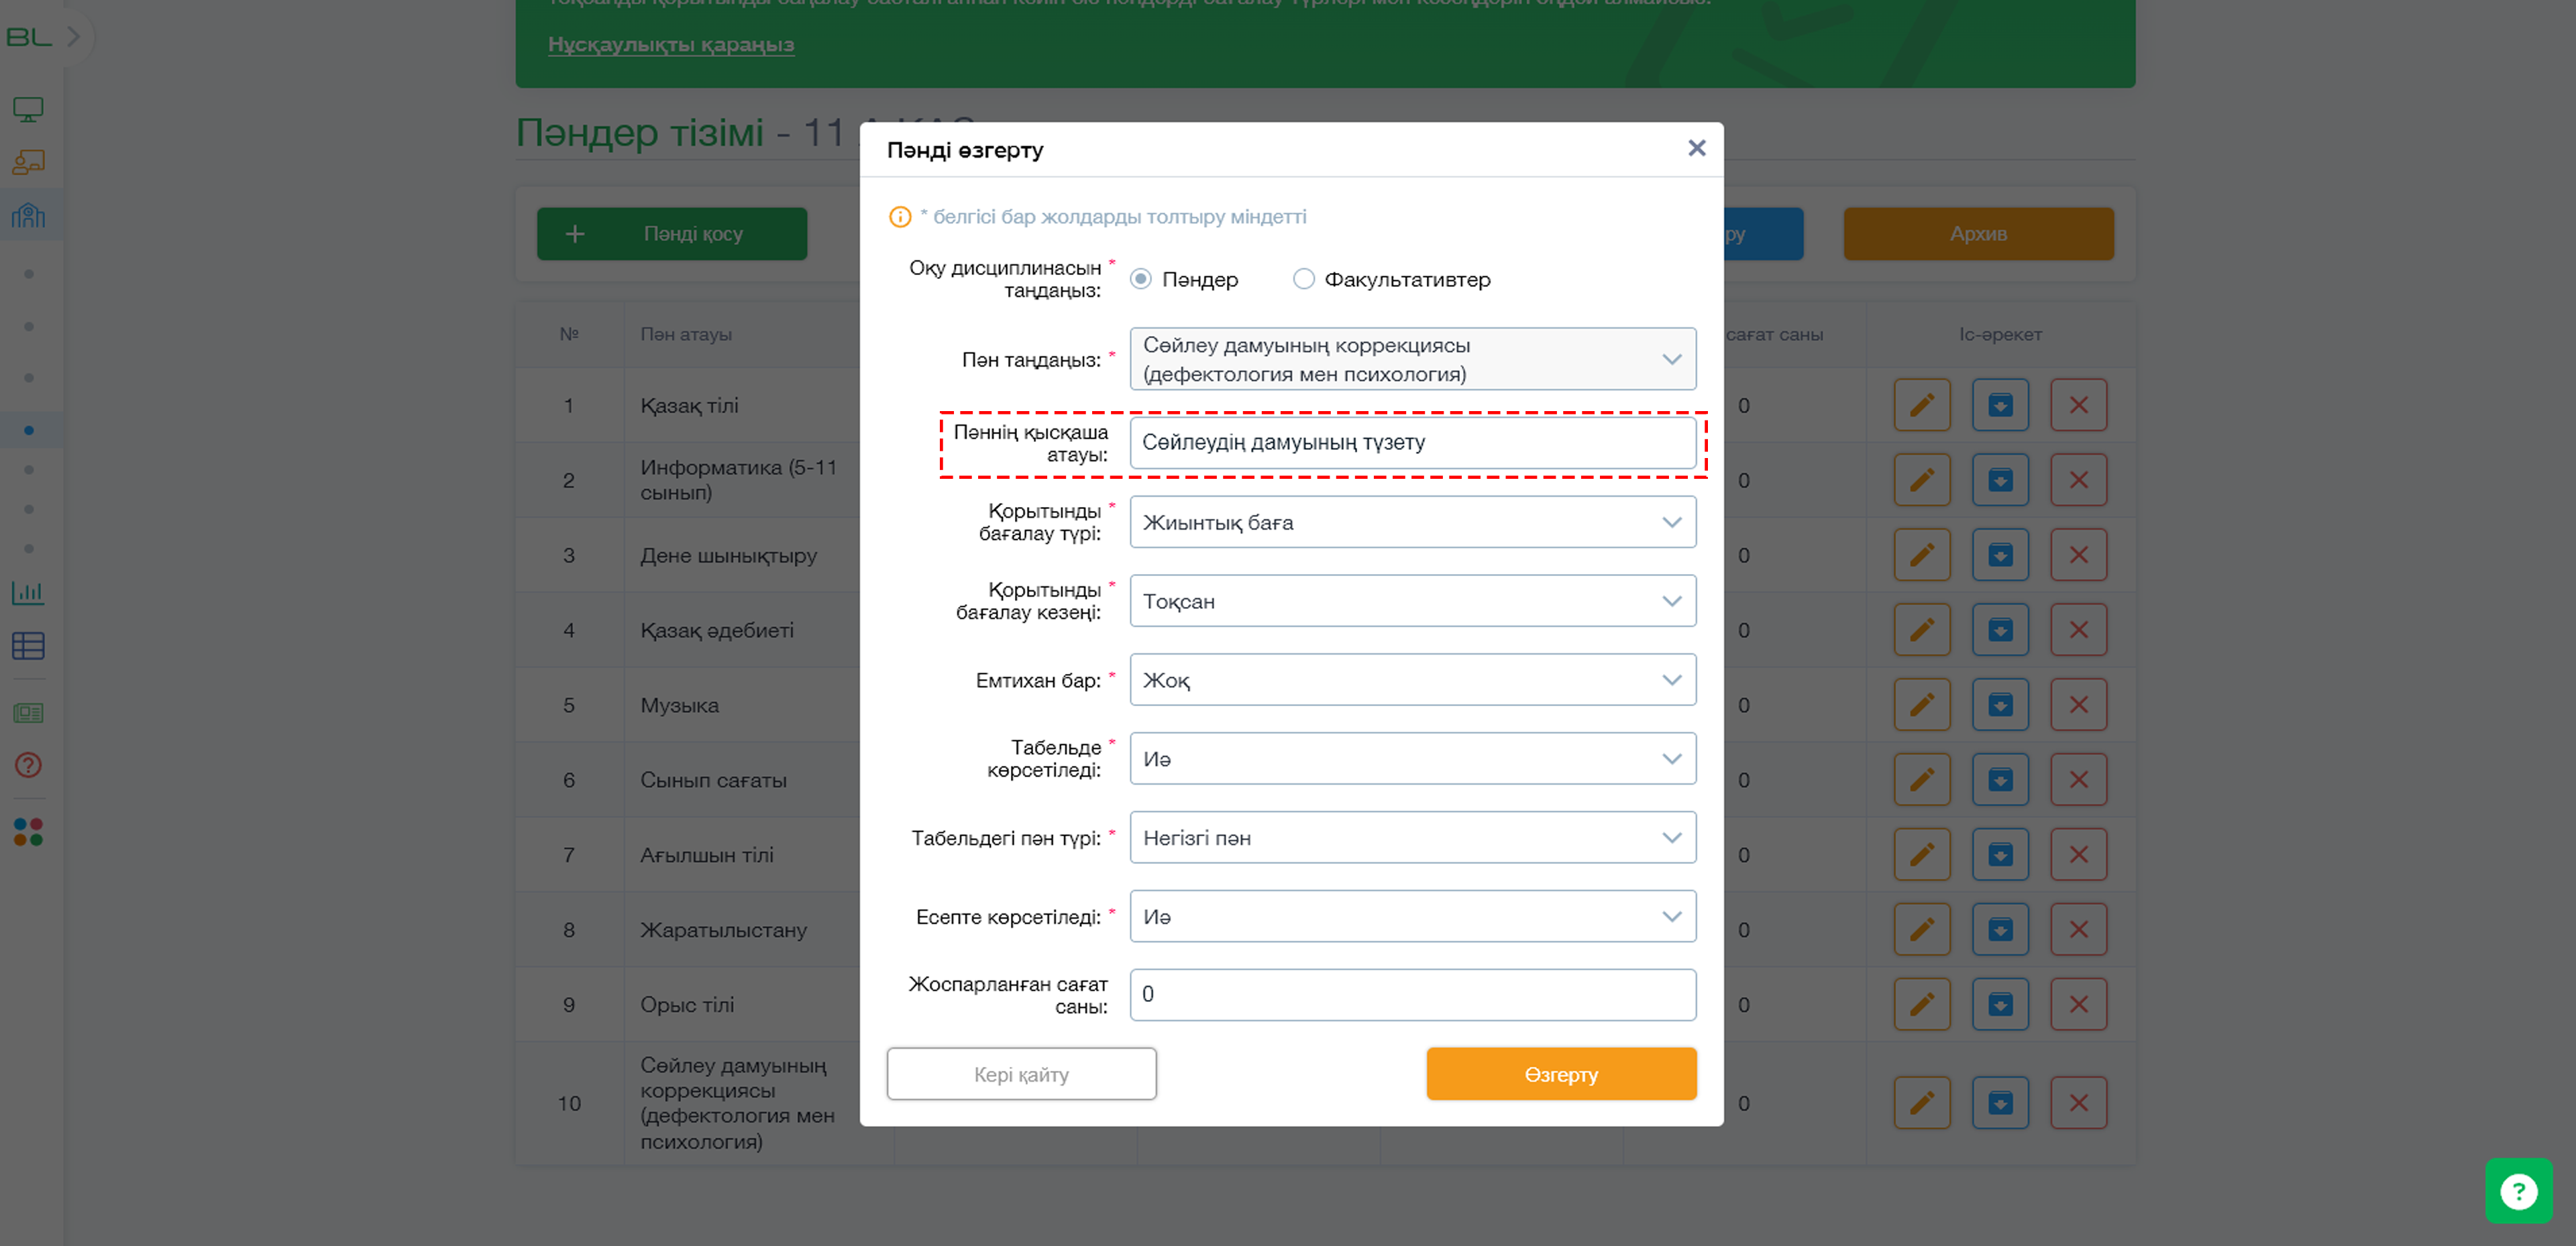Open the statistics chart icon in sidebar
This screenshot has height=1246, width=2576.
(x=28, y=592)
